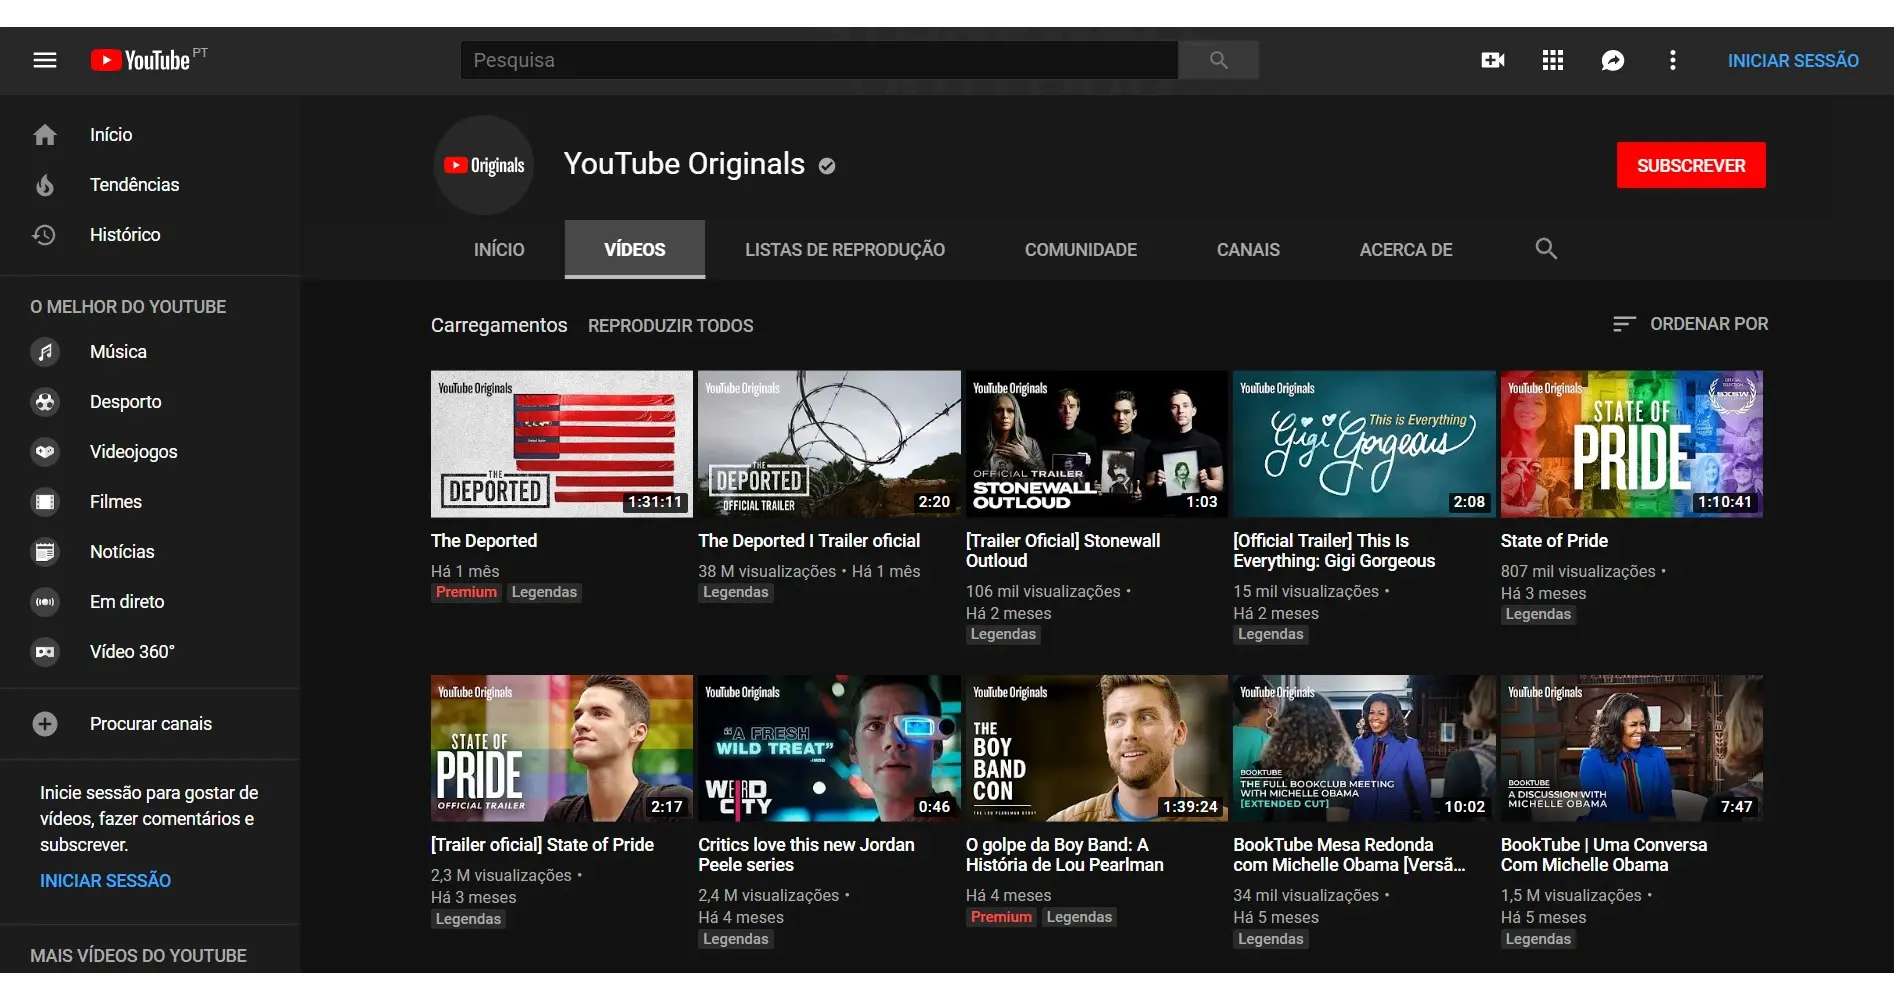Click Iniciar Sessão in top bar

[x=1793, y=61]
